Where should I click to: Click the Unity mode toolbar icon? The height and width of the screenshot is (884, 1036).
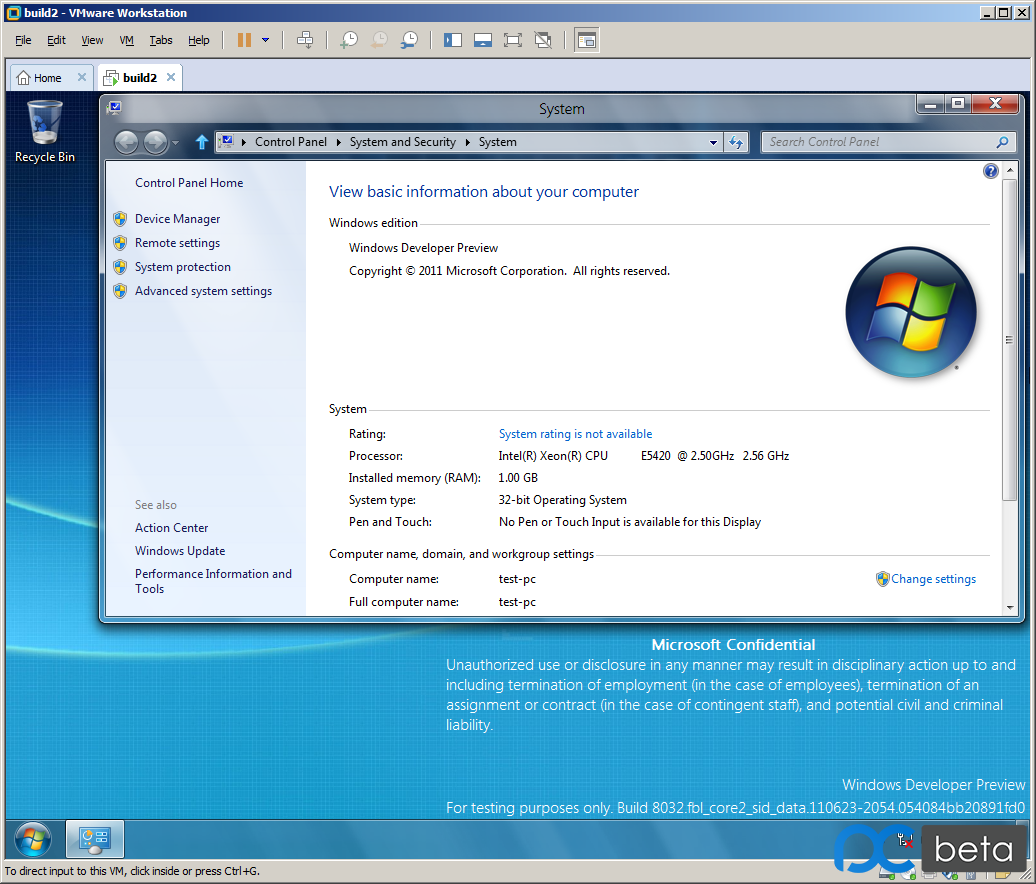(543, 40)
